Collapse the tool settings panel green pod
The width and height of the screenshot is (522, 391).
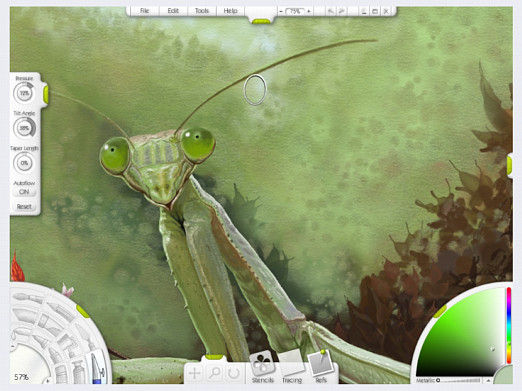coord(46,94)
